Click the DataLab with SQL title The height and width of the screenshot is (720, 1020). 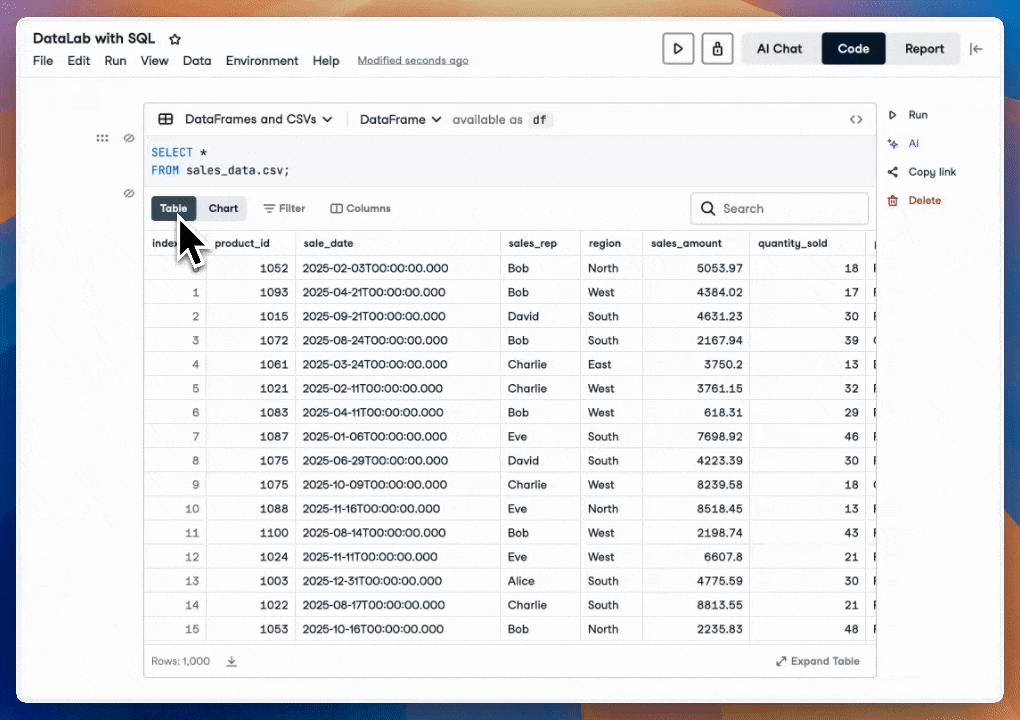[x=94, y=38]
